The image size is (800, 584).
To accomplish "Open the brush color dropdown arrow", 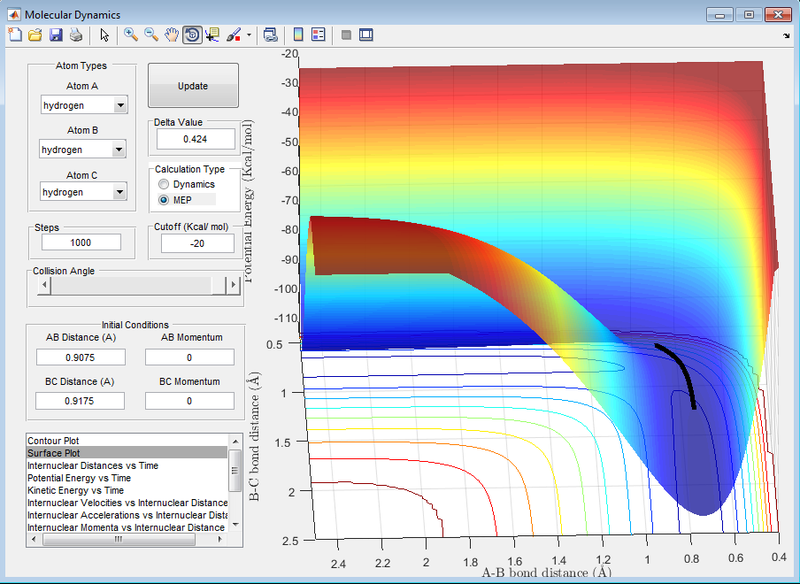I will coord(249,35).
